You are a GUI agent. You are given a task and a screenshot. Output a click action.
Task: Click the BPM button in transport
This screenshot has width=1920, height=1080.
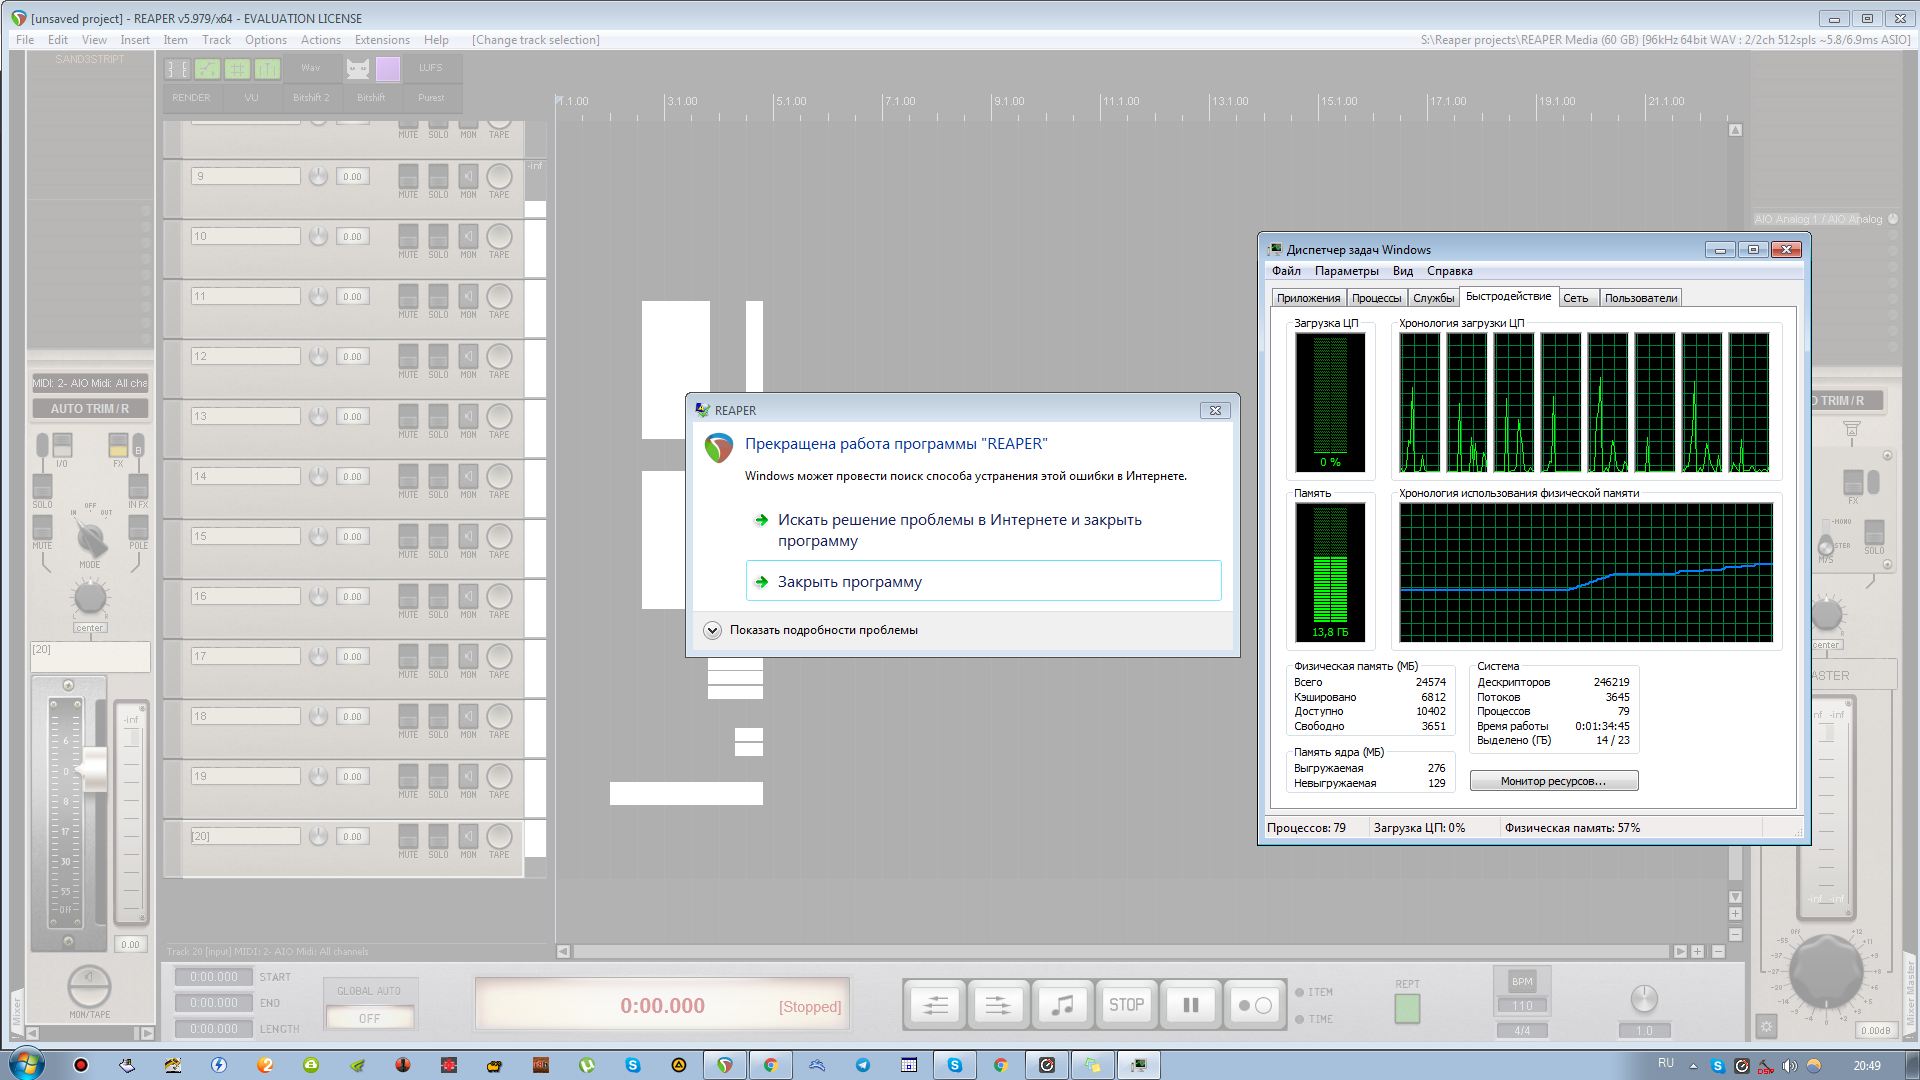point(1522,981)
